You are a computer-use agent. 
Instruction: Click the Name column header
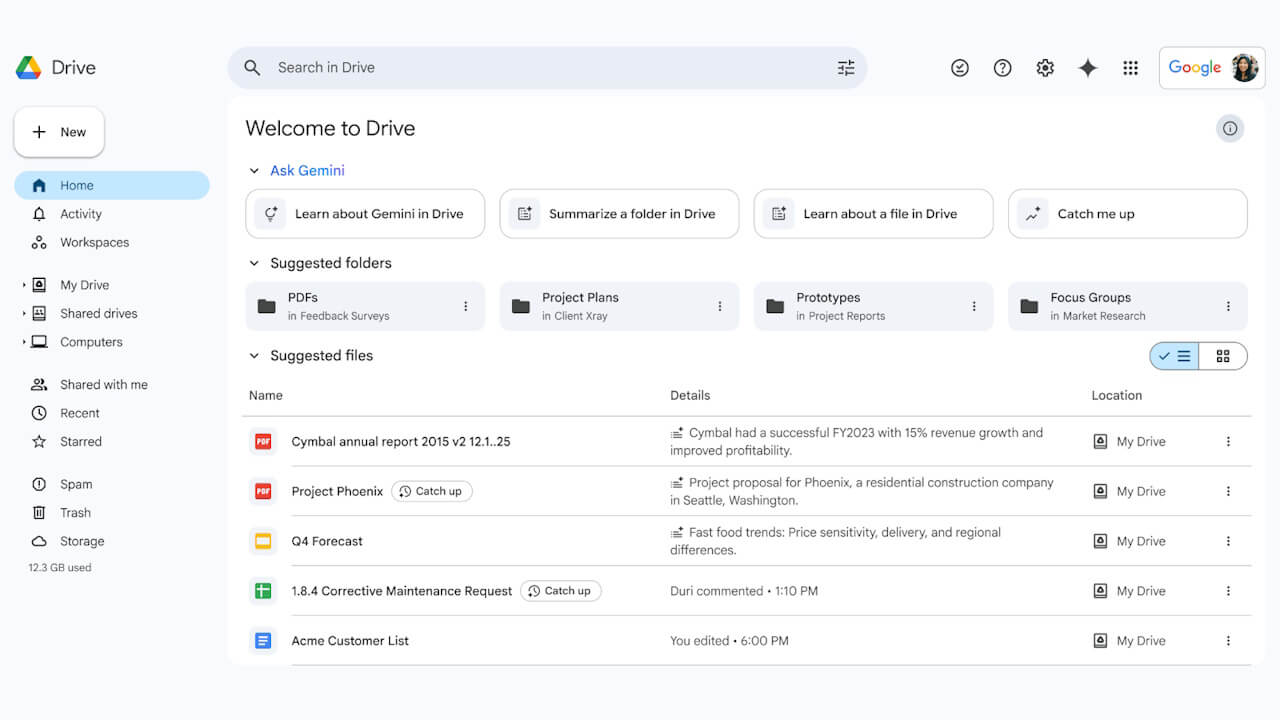click(266, 395)
